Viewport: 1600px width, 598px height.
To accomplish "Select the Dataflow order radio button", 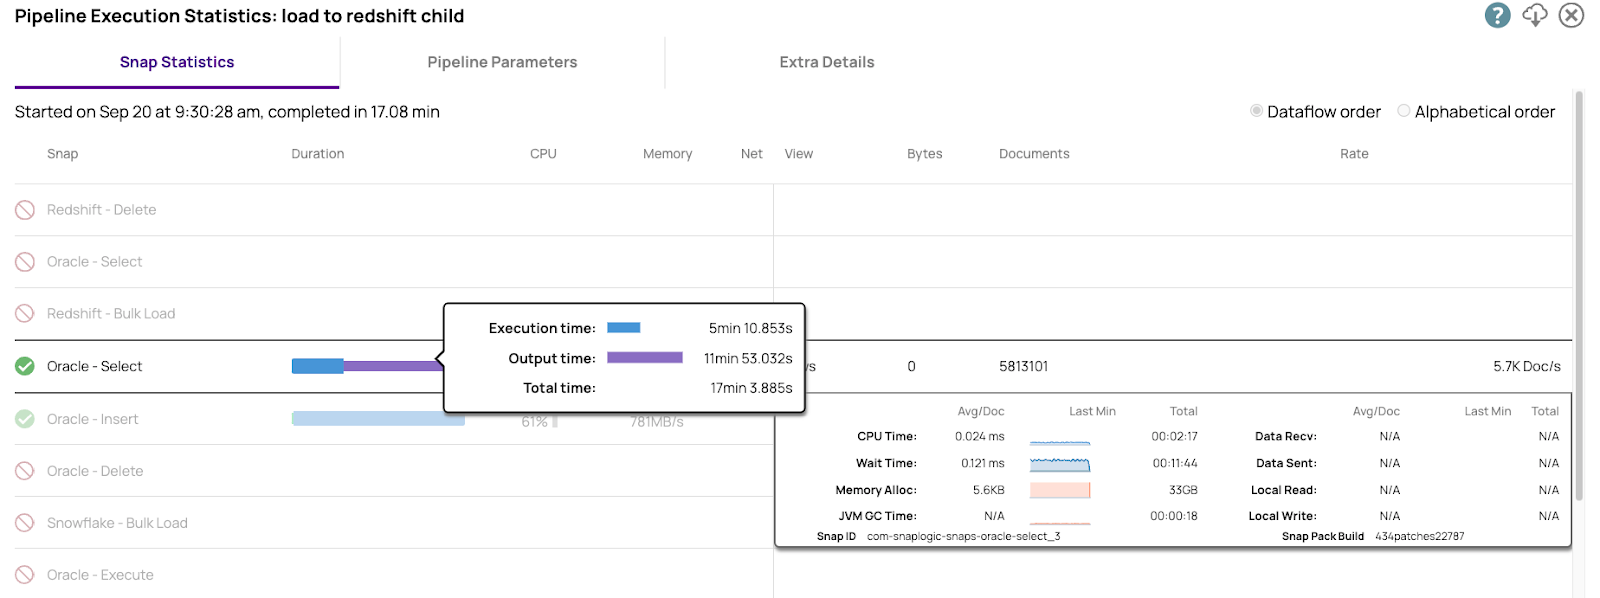I will pos(1256,111).
